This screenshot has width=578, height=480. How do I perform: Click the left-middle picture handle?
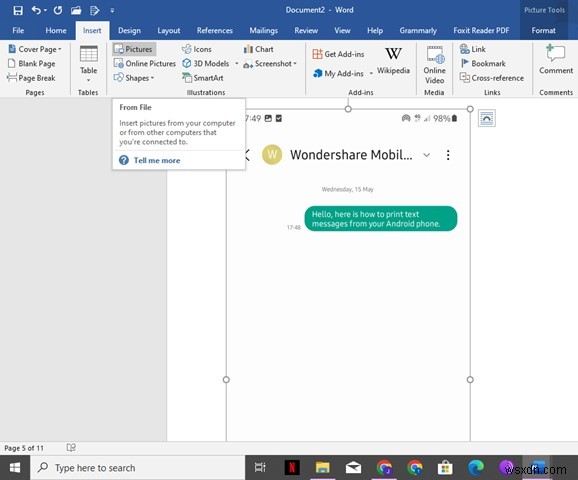tap(226, 380)
